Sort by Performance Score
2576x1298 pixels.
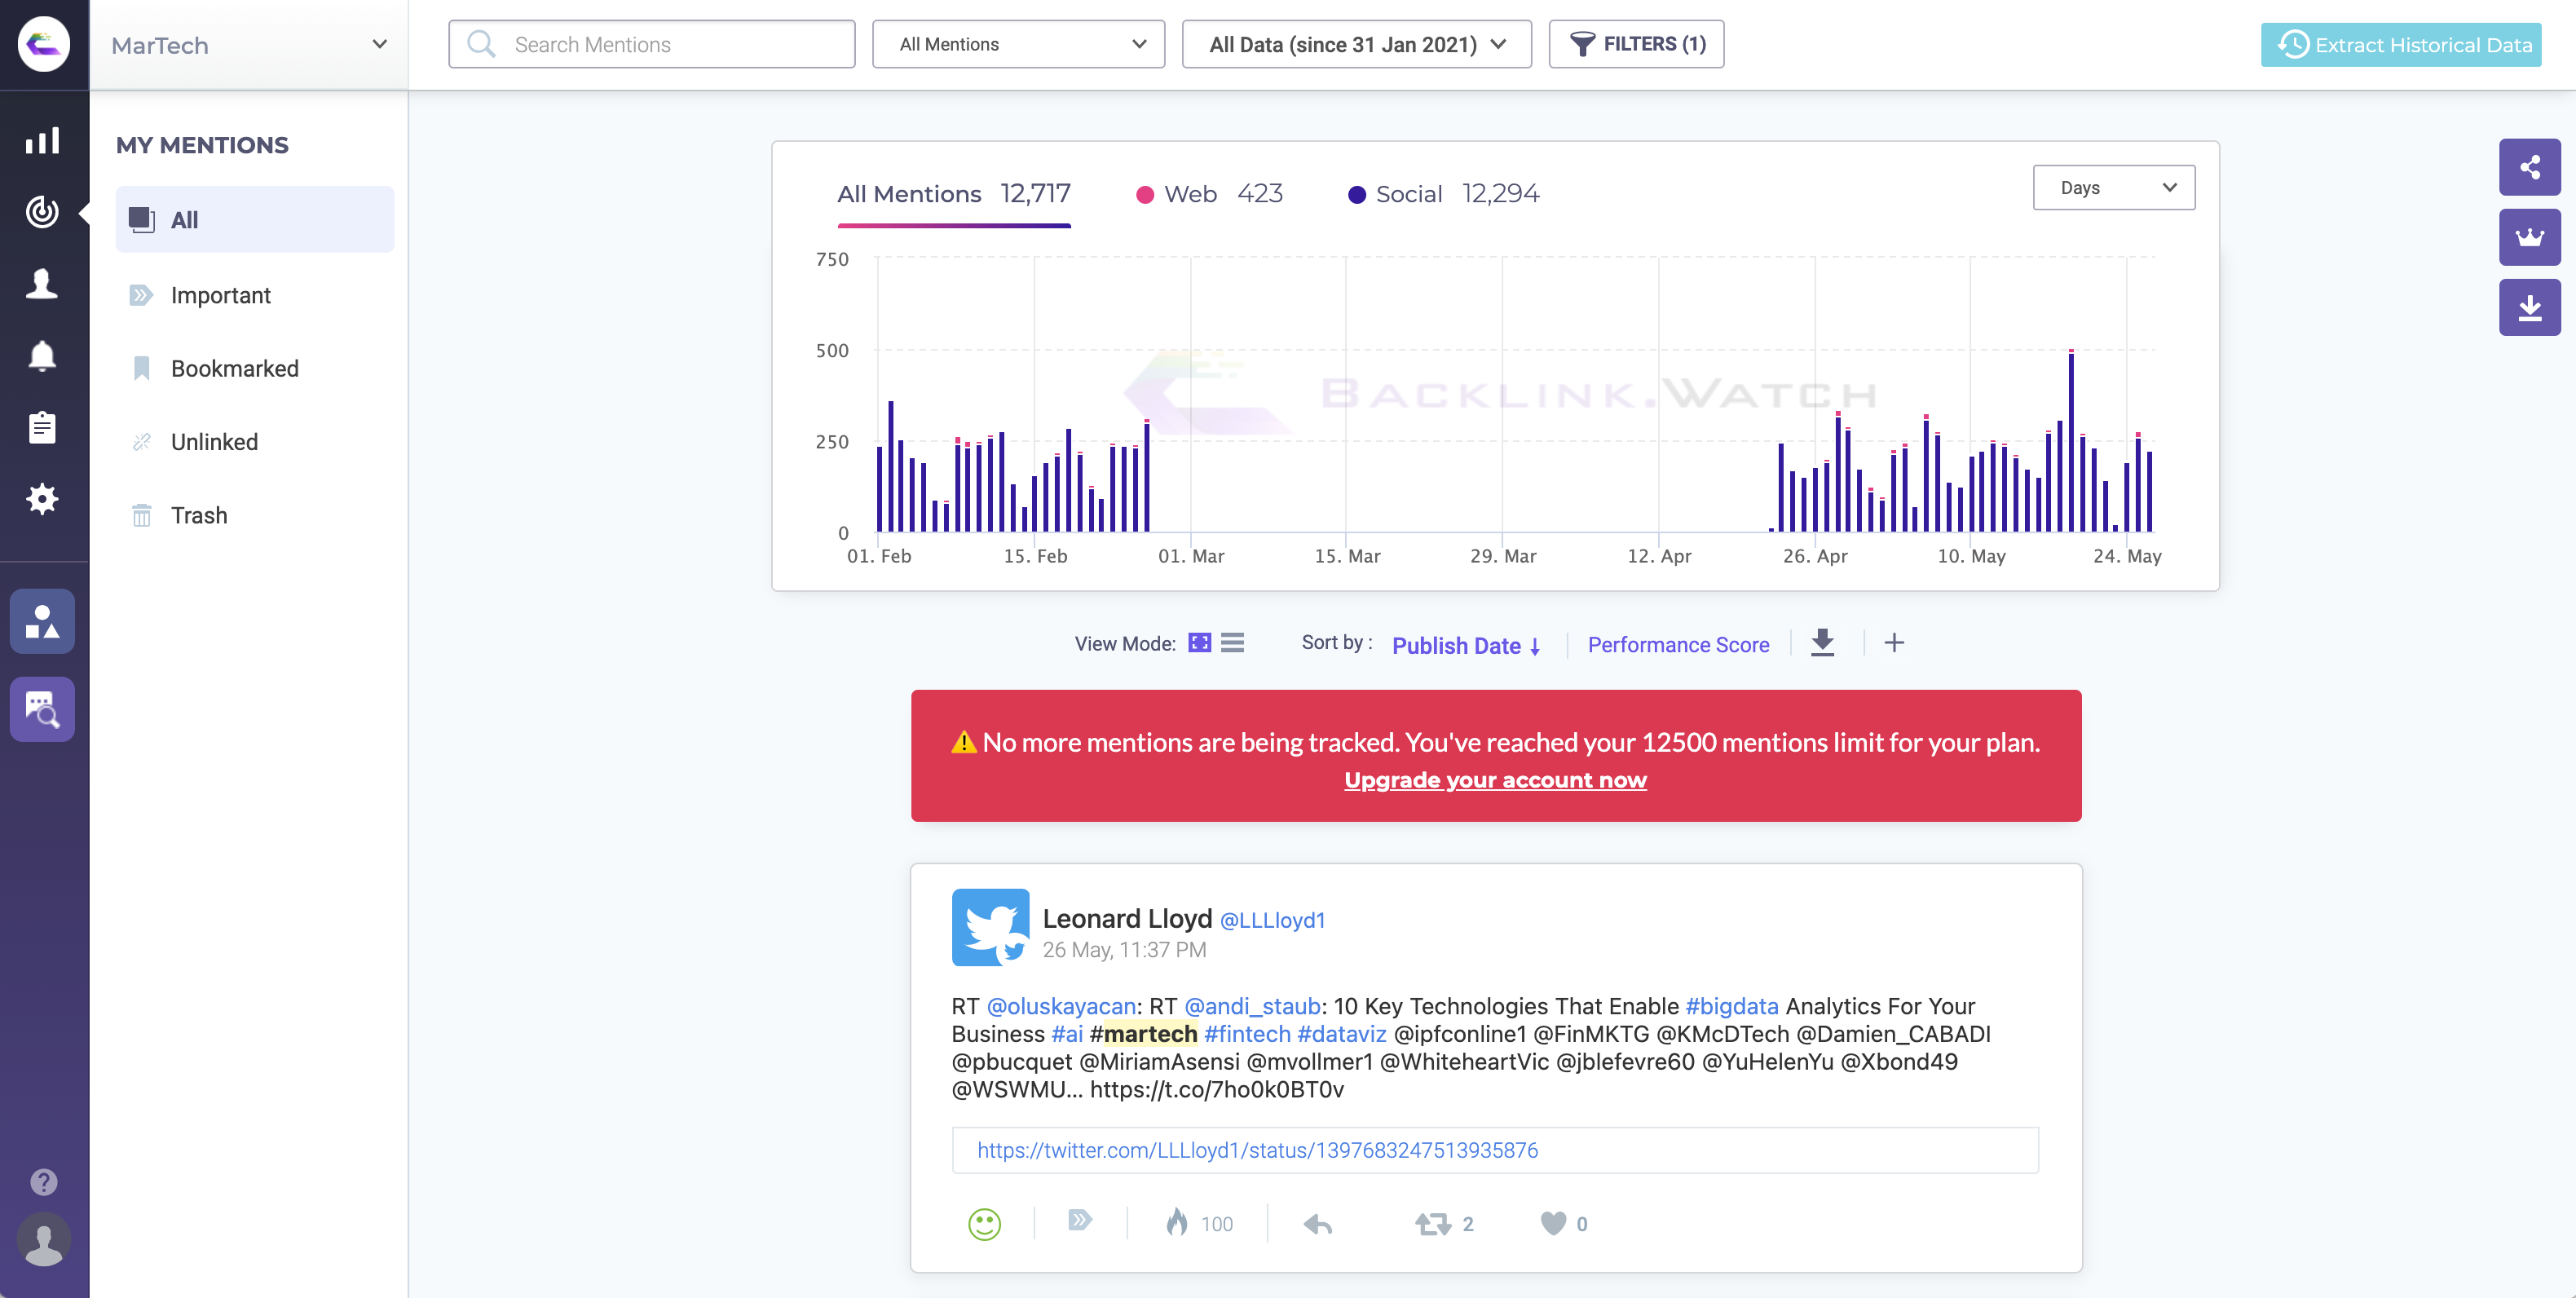point(1678,645)
